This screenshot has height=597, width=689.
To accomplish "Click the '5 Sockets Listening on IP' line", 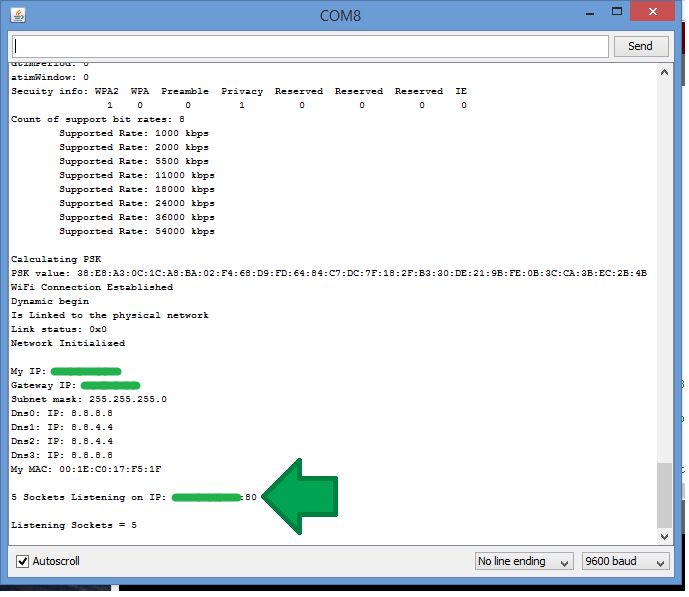I will (134, 497).
